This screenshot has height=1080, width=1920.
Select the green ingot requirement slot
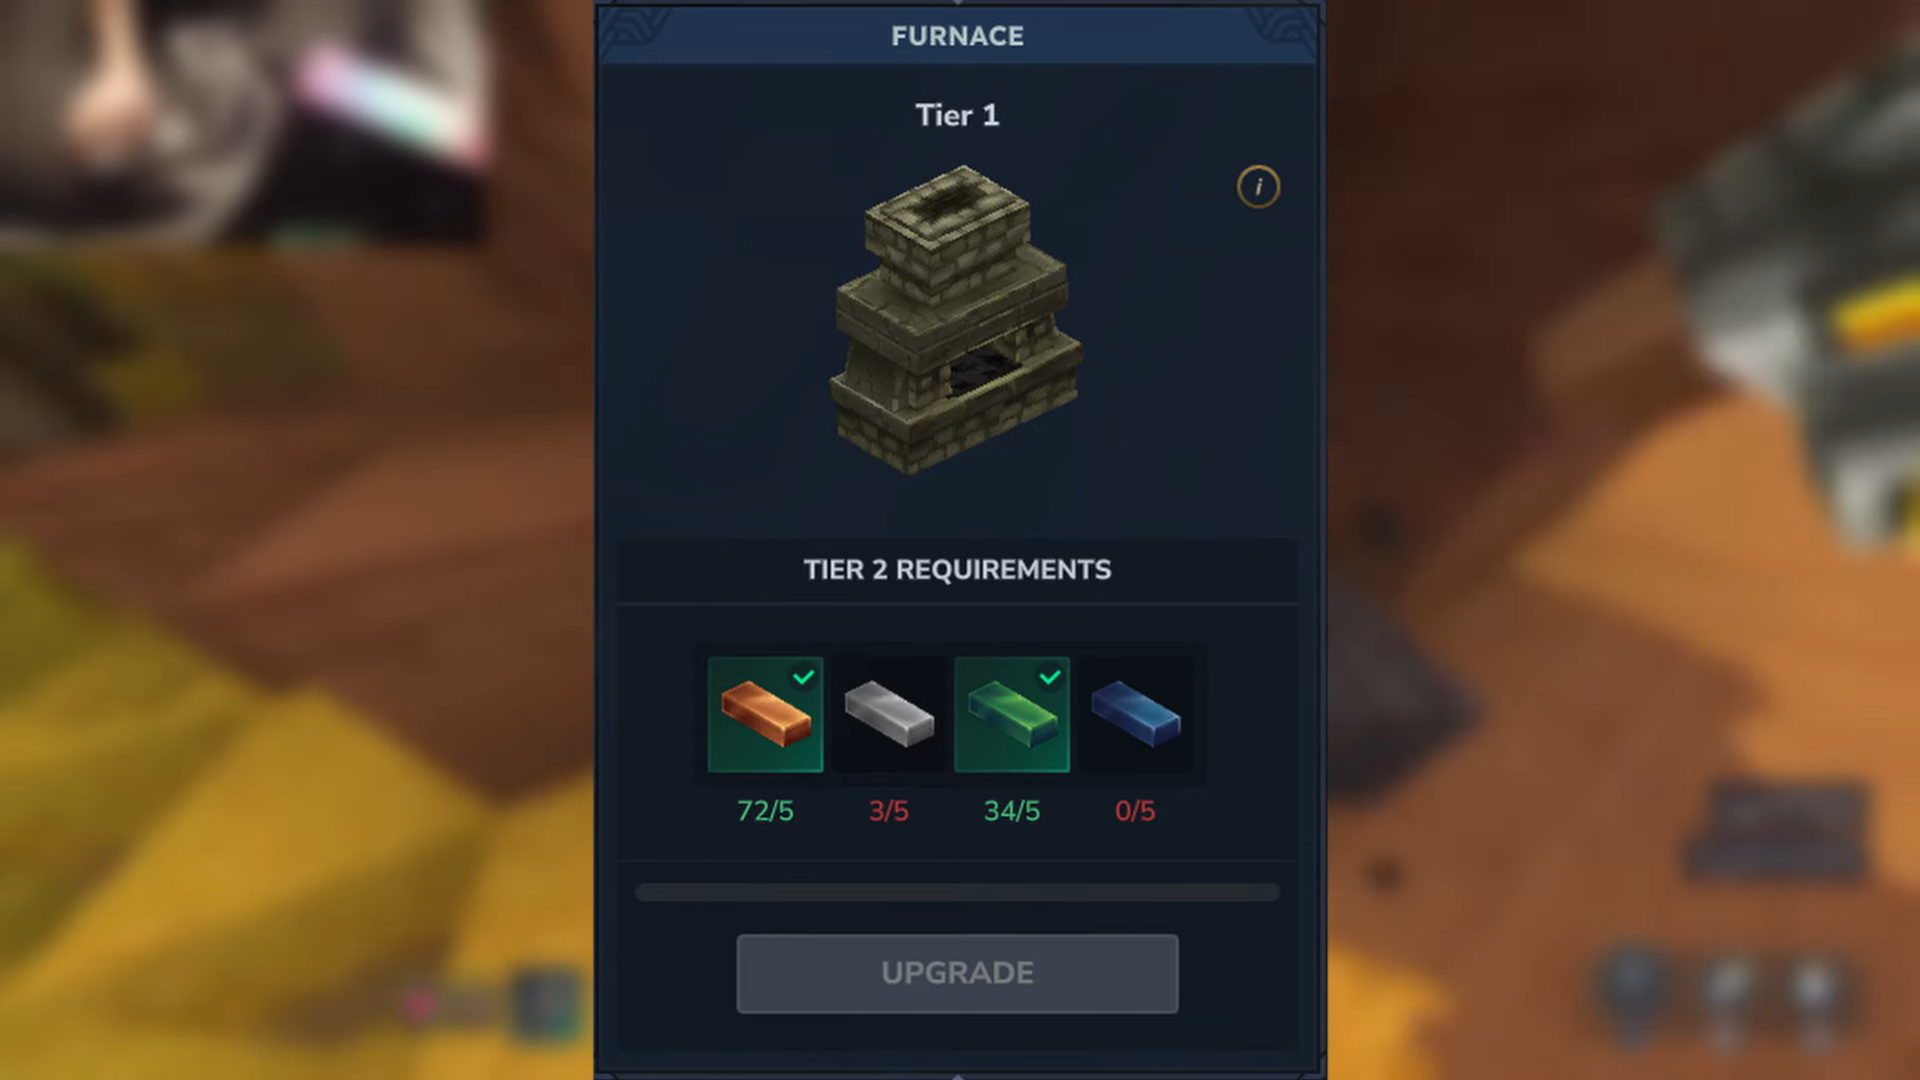tap(1012, 714)
